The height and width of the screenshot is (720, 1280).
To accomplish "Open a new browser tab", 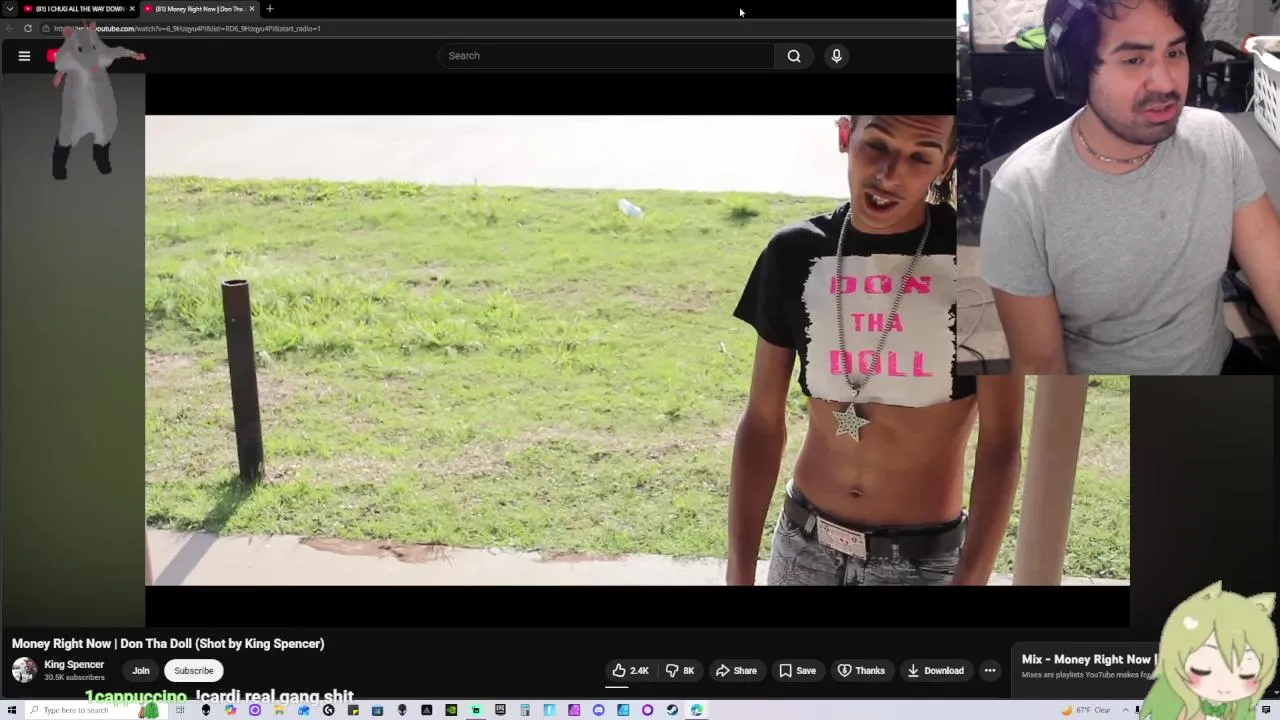I will (269, 9).
